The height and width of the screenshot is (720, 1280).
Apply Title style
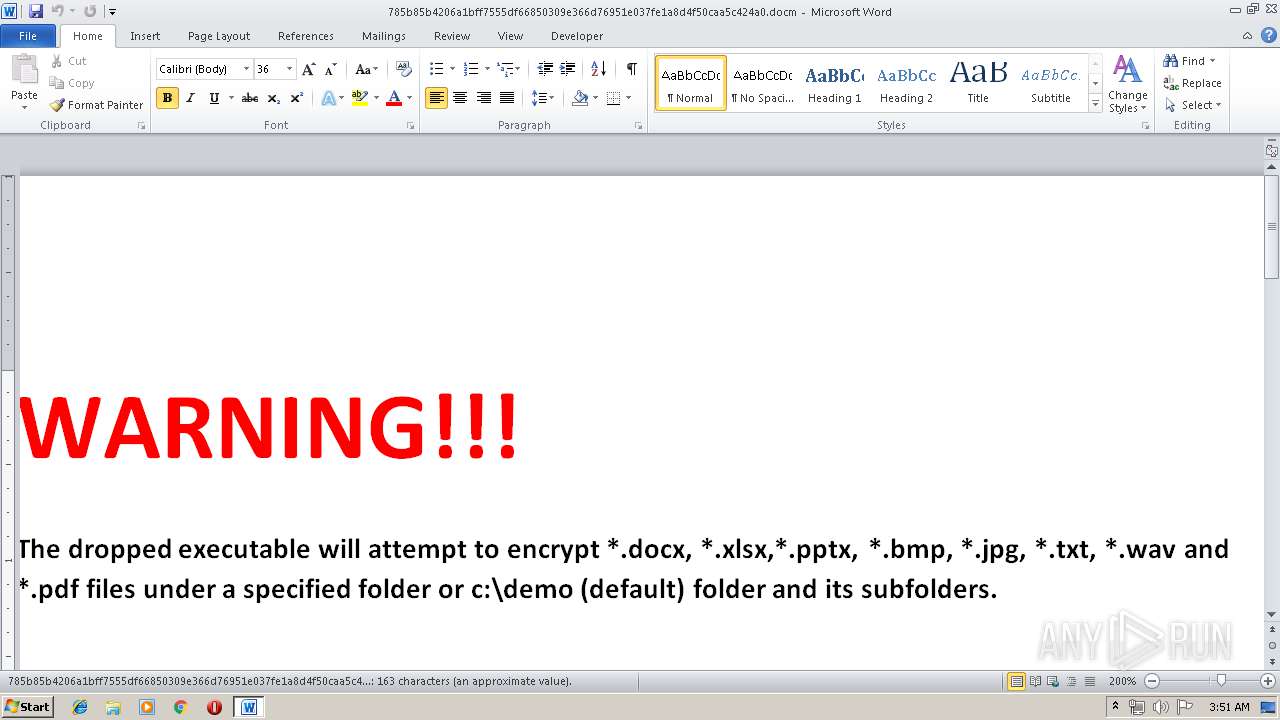pos(978,83)
